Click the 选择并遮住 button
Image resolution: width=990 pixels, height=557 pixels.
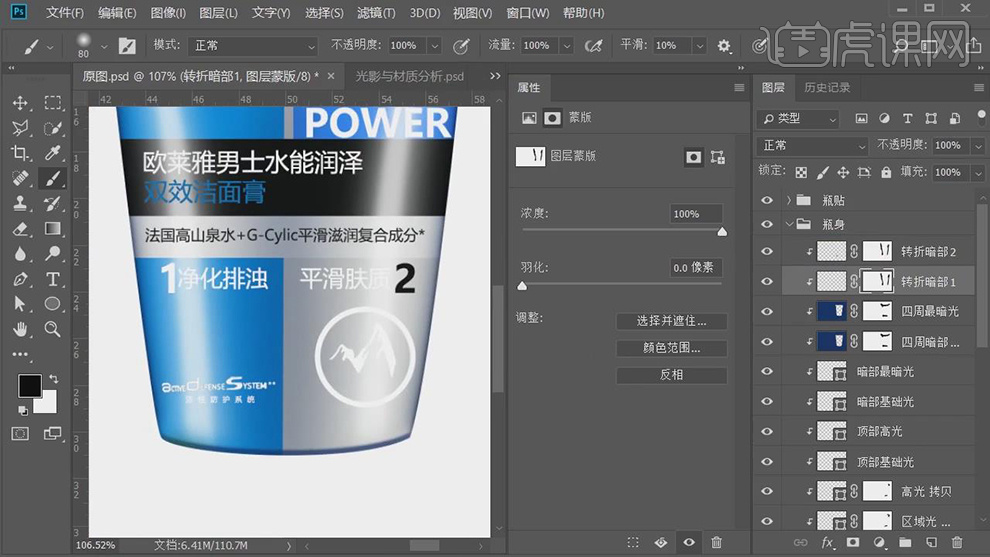pyautogui.click(x=671, y=321)
